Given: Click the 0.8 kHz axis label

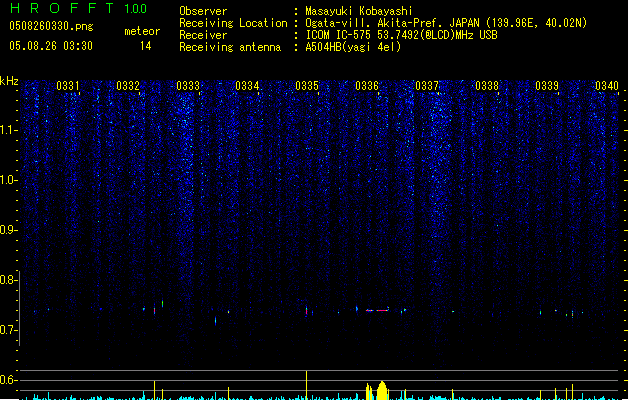Looking at the screenshot, I should click(x=8, y=280).
